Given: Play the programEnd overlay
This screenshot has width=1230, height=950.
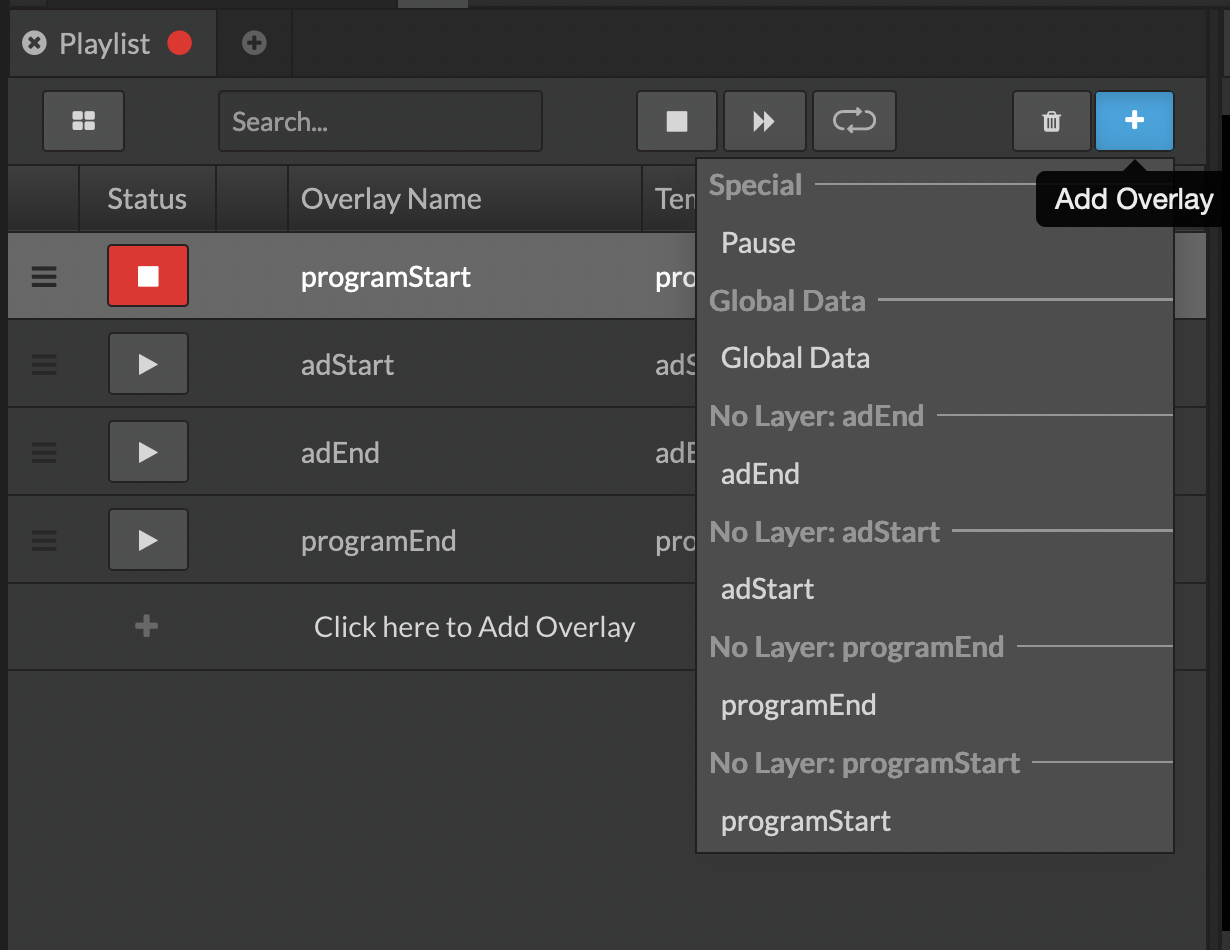Looking at the screenshot, I should (148, 540).
